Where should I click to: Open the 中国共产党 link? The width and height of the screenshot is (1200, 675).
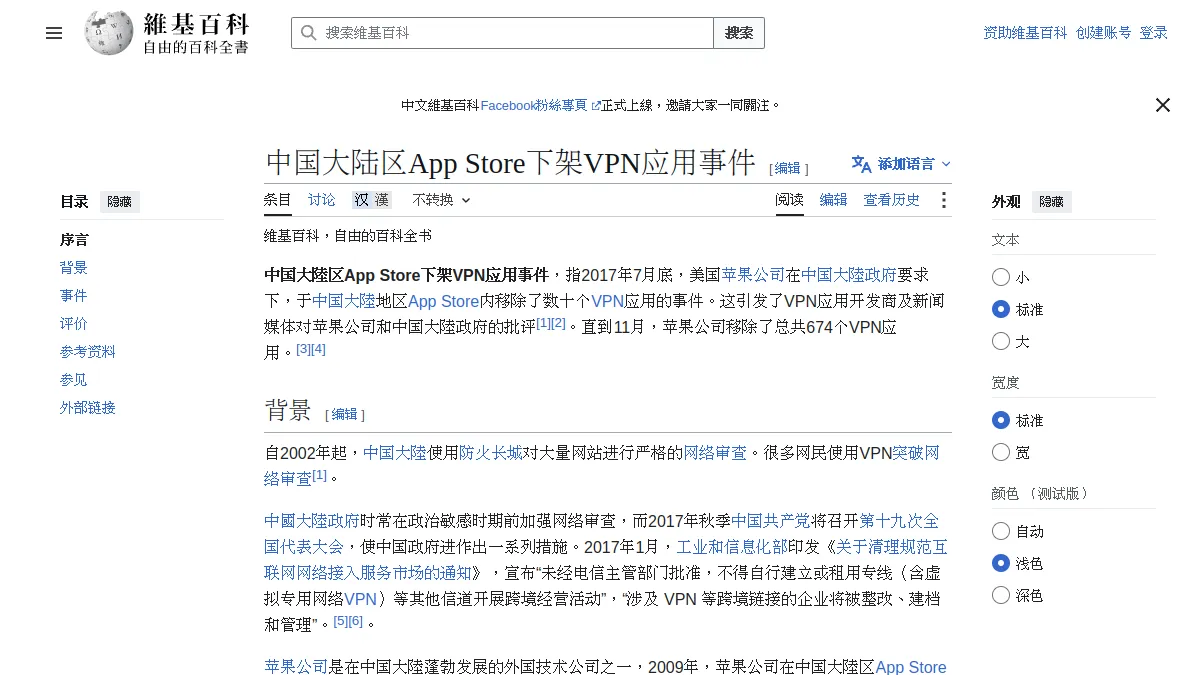771,521
